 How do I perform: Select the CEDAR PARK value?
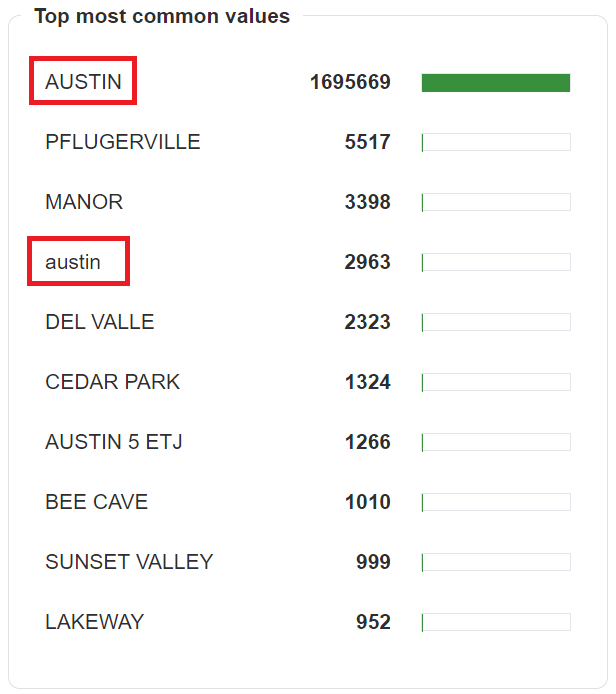(113, 382)
